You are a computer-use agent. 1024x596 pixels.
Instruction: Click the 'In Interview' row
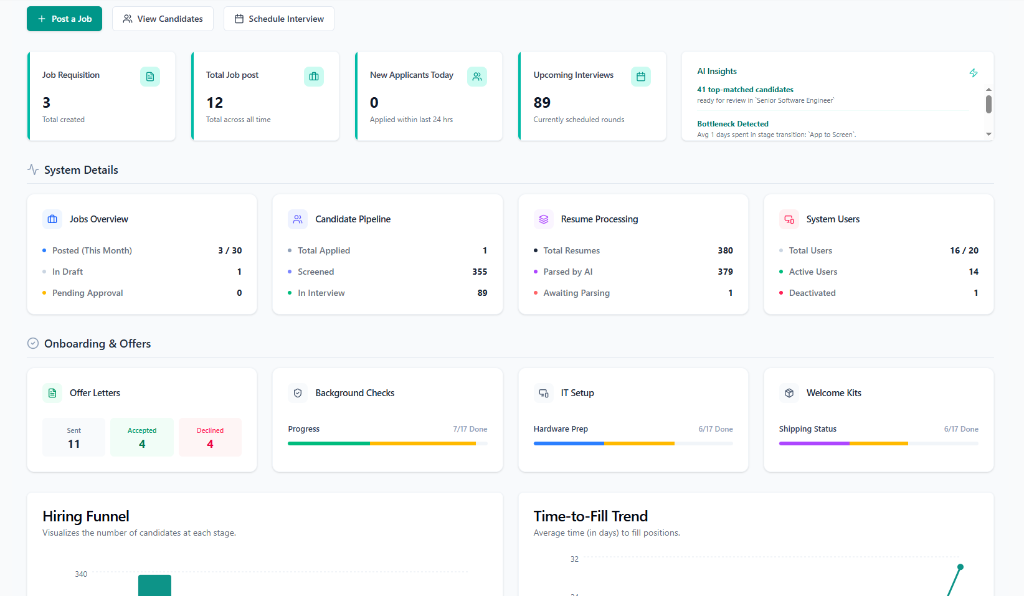[387, 293]
